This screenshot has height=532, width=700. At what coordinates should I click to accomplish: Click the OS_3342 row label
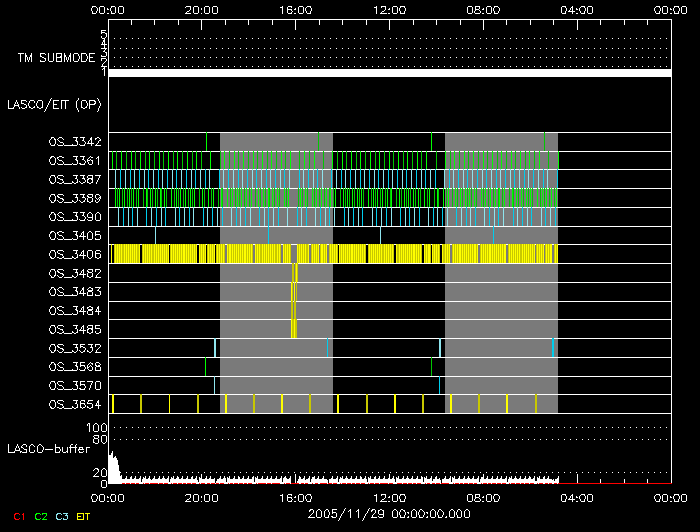[74, 142]
